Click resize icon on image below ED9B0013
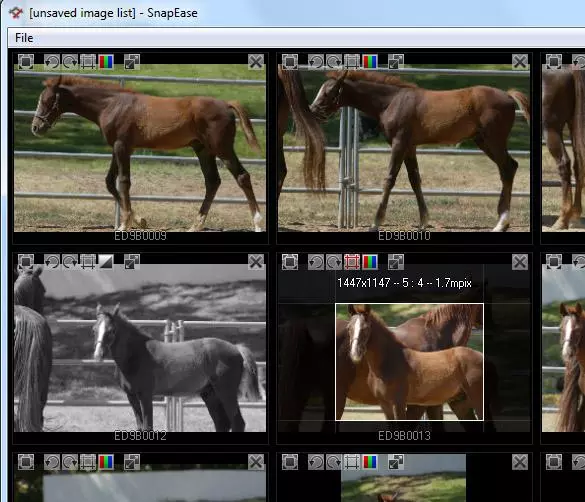Image resolution: width=585 pixels, height=502 pixels. point(396,462)
